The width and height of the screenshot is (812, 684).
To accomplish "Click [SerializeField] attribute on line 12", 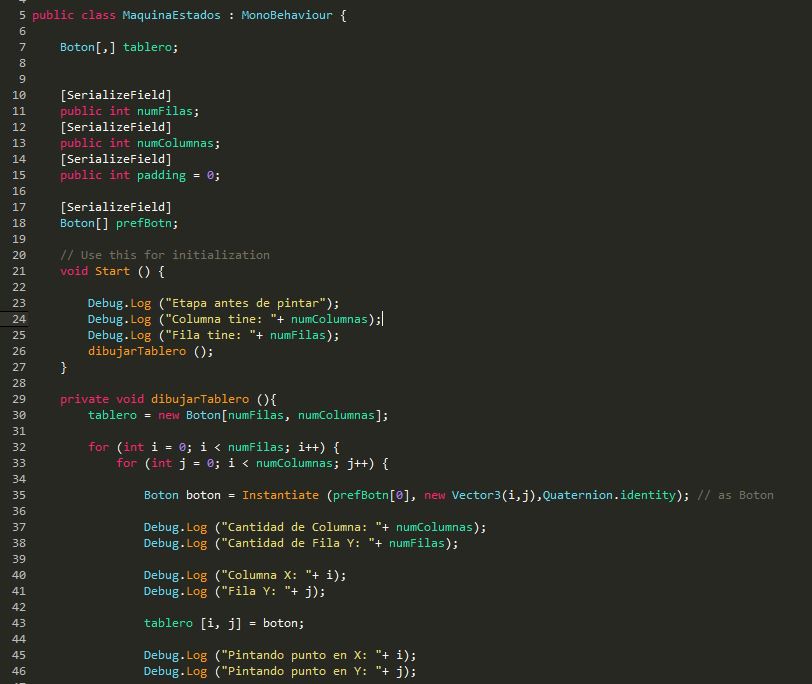I will pyautogui.click(x=115, y=127).
